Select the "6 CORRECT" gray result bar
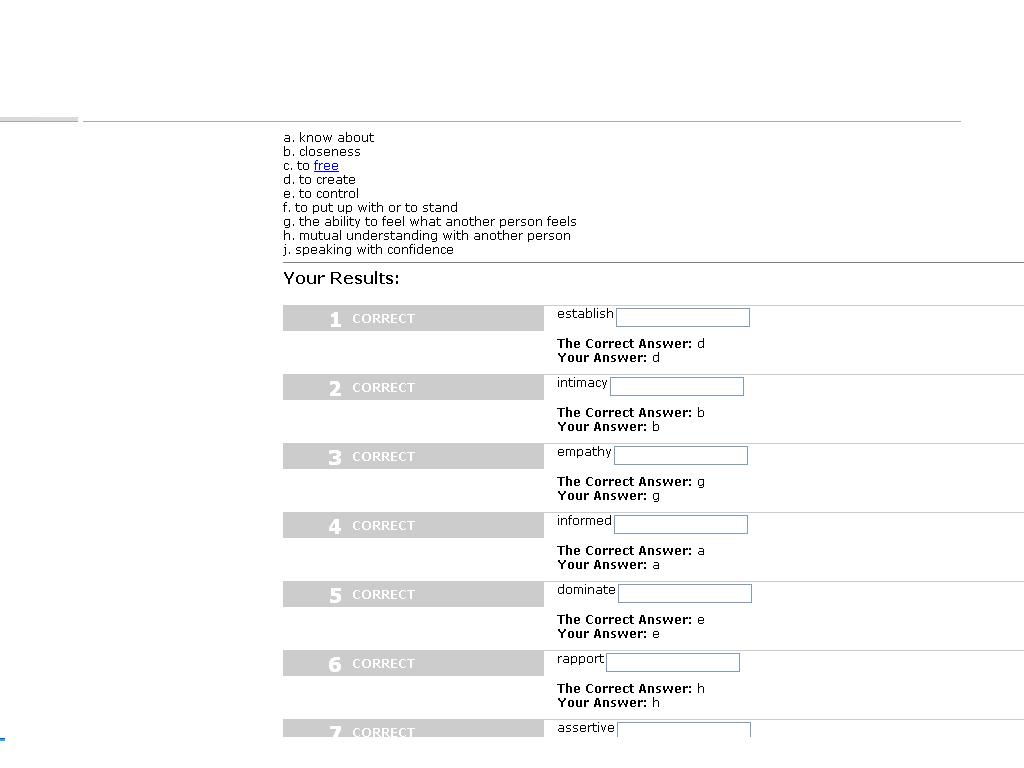Image resolution: width=1024 pixels, height=768 pixels. pyautogui.click(x=413, y=663)
